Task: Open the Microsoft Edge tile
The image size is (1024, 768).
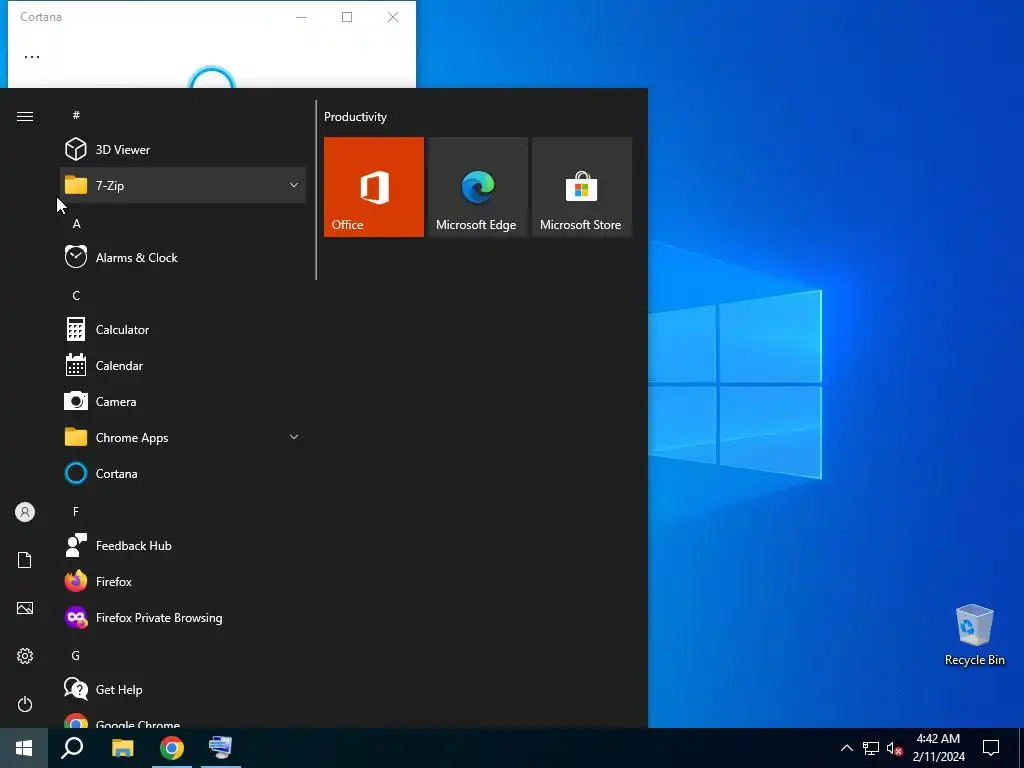Action: click(x=477, y=187)
